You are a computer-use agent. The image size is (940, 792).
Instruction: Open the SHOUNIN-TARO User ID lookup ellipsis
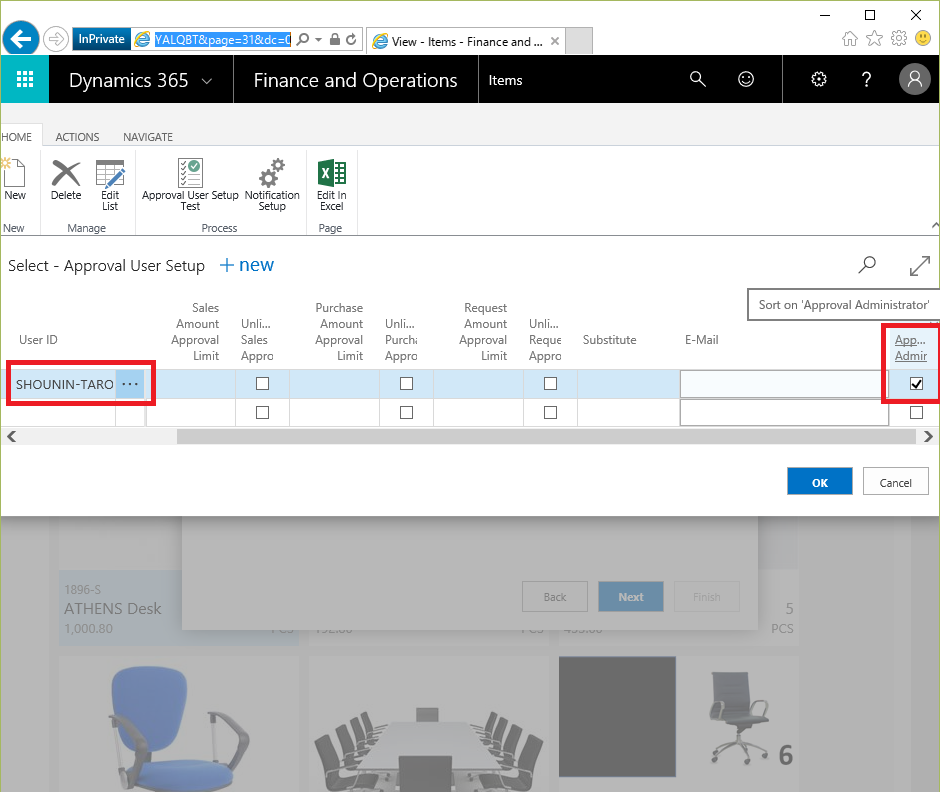130,384
